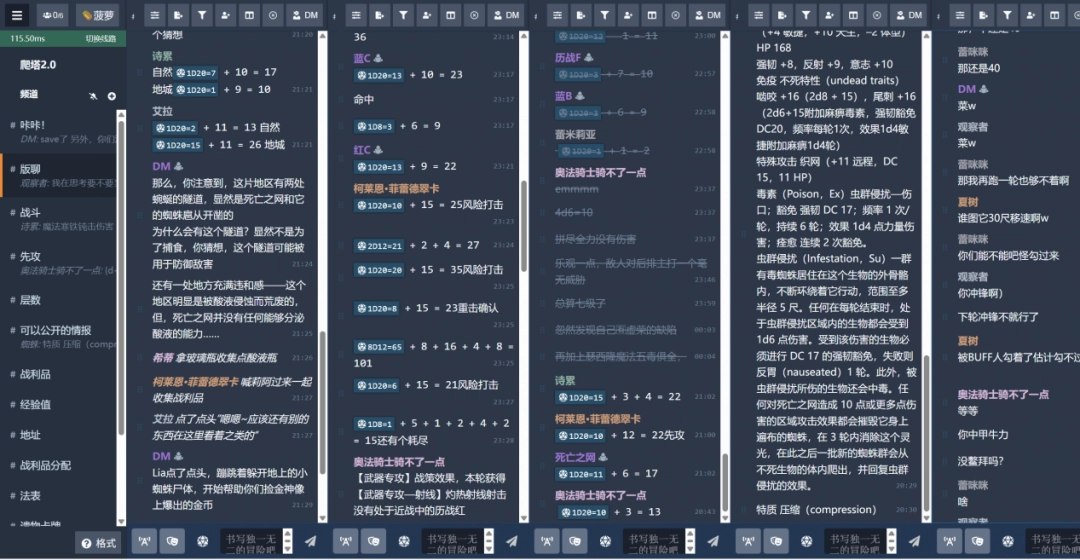Open dice roller under the 蓝C 命中 pane

coord(404,541)
